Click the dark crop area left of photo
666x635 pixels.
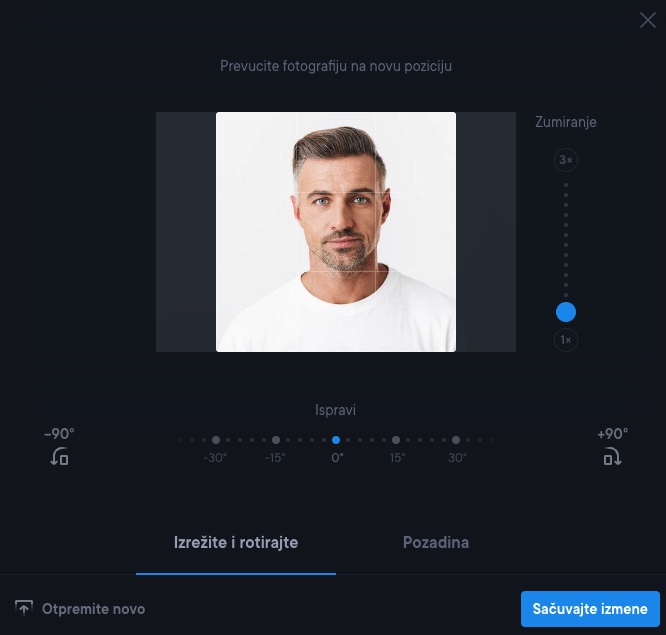click(185, 232)
